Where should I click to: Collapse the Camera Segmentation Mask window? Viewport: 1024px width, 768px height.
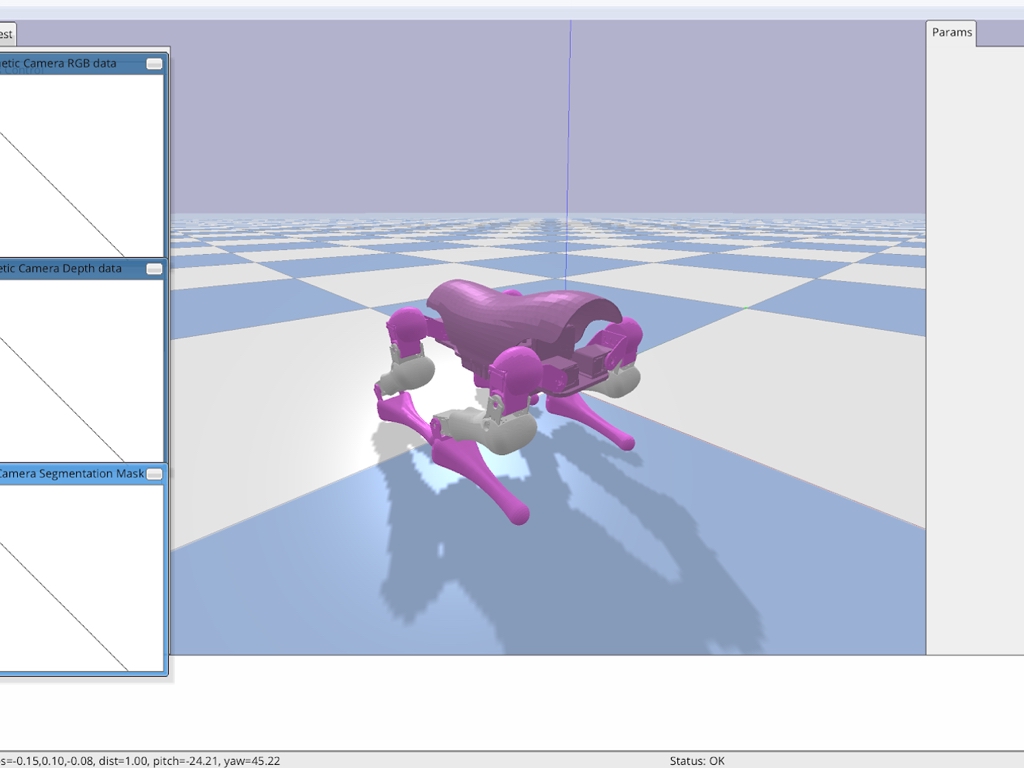[154, 474]
